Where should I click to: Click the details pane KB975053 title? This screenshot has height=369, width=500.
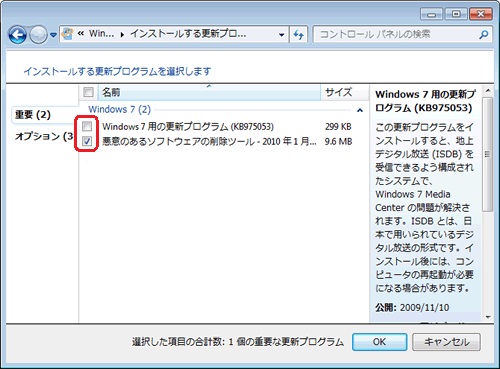coord(425,101)
